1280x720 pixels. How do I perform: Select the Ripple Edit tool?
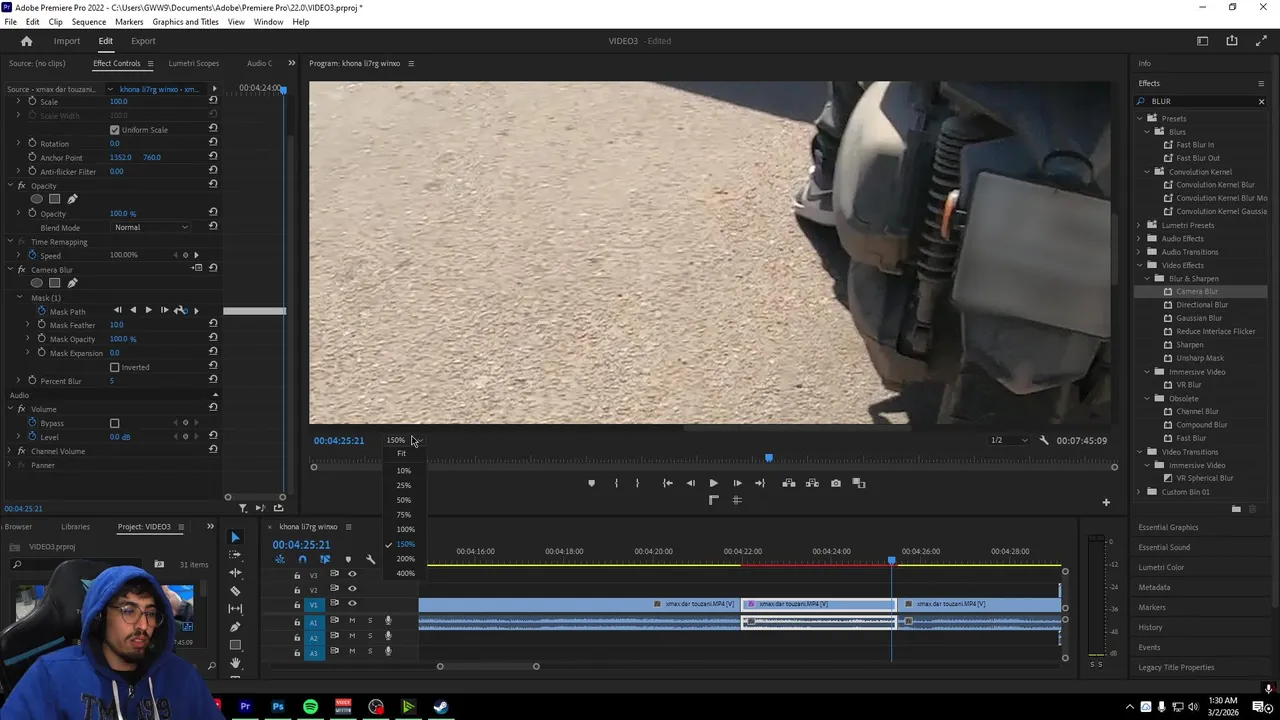coord(235,573)
